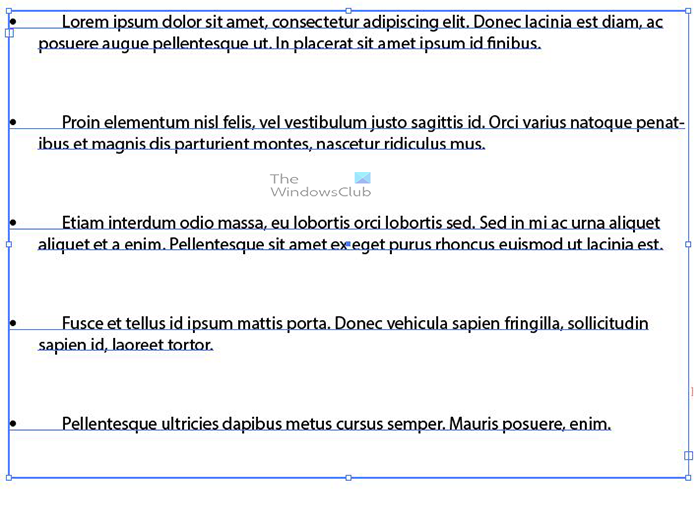Click the text 'Lorem ipsum dolor sit amet'
The image size is (700, 532).
[163, 22]
